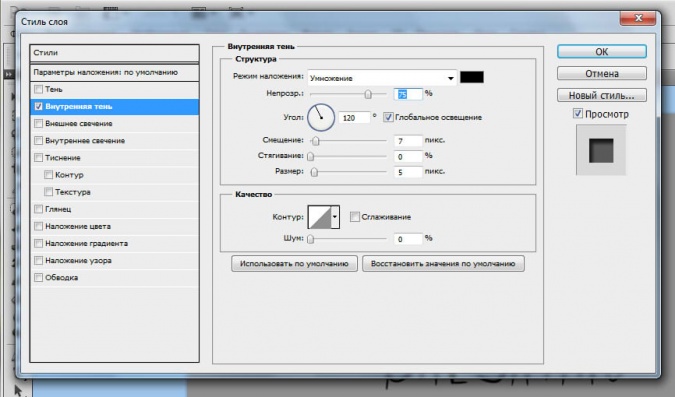Screen dimensions: 675x397
Task: Open the Режим наложения dropdown
Action: 382,78
